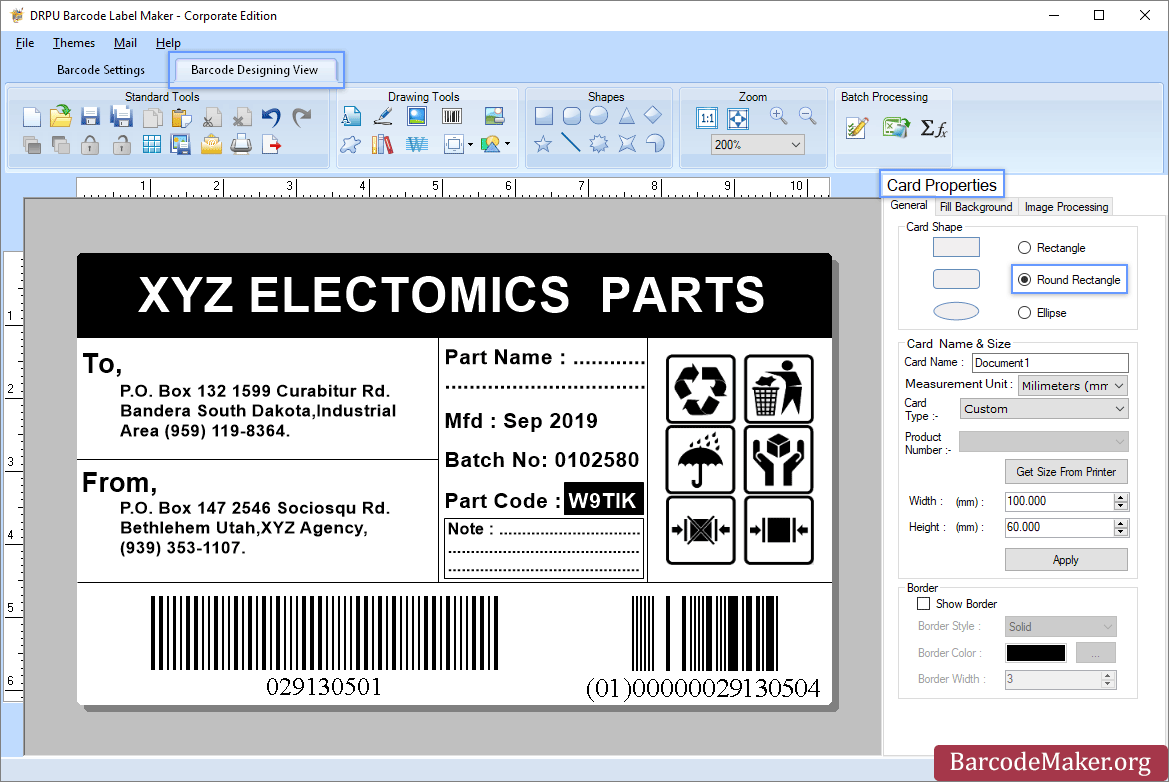Select the Signature pen tool

click(x=383, y=116)
